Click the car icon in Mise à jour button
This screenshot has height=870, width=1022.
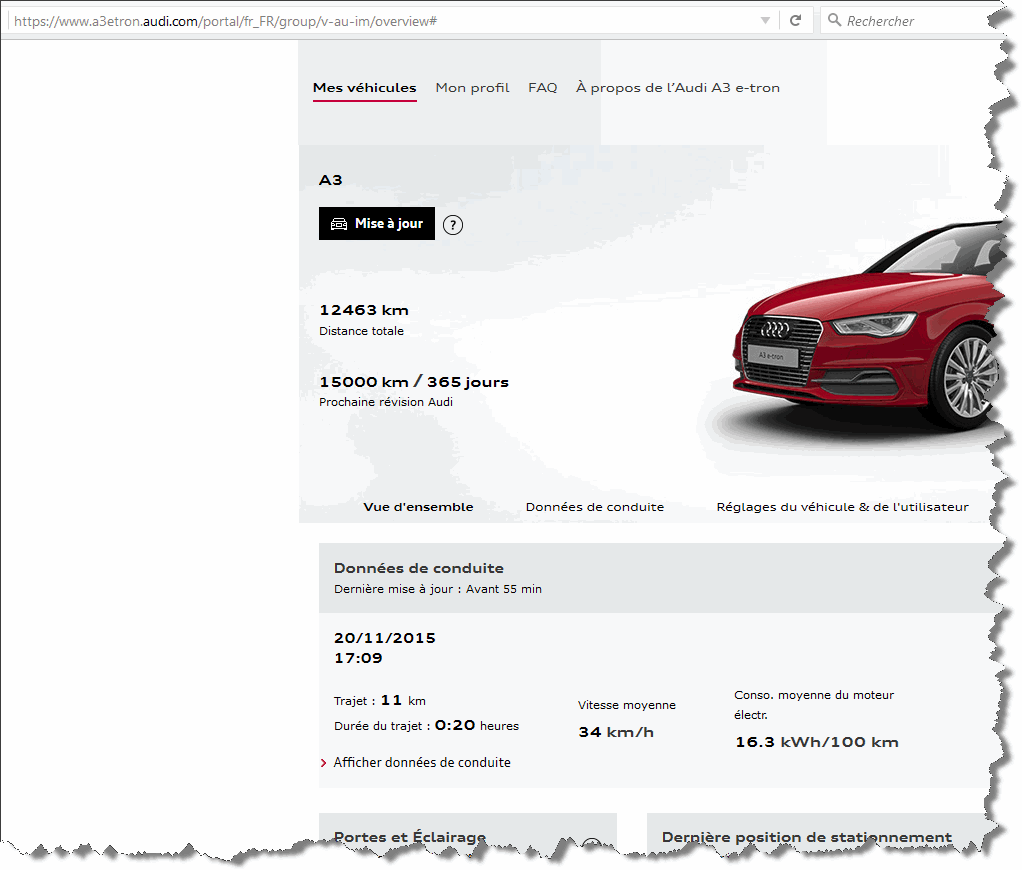click(339, 224)
